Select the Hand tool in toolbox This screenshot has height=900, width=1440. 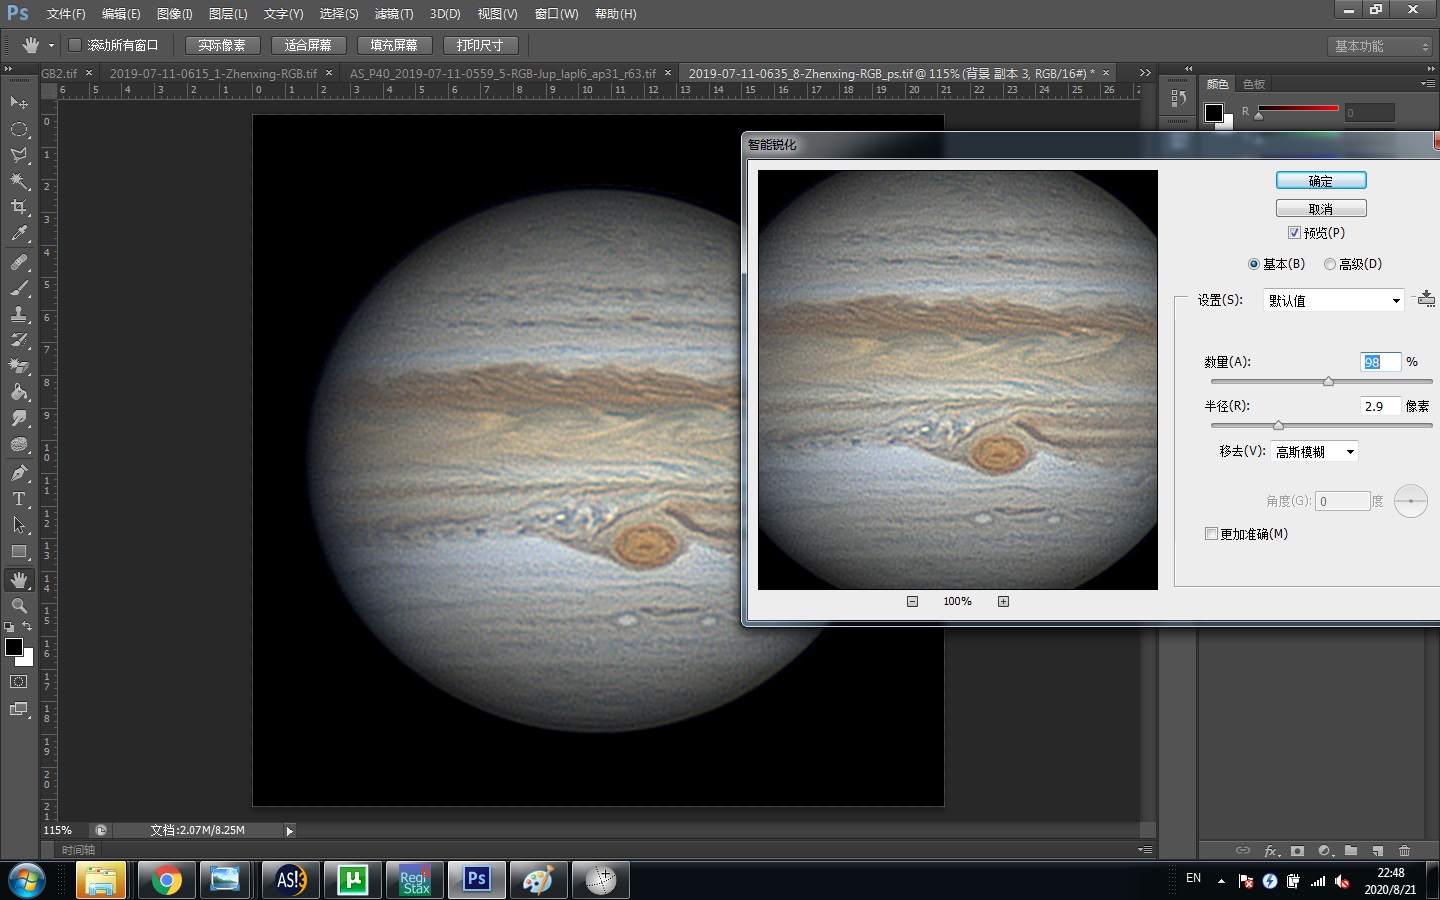19,580
